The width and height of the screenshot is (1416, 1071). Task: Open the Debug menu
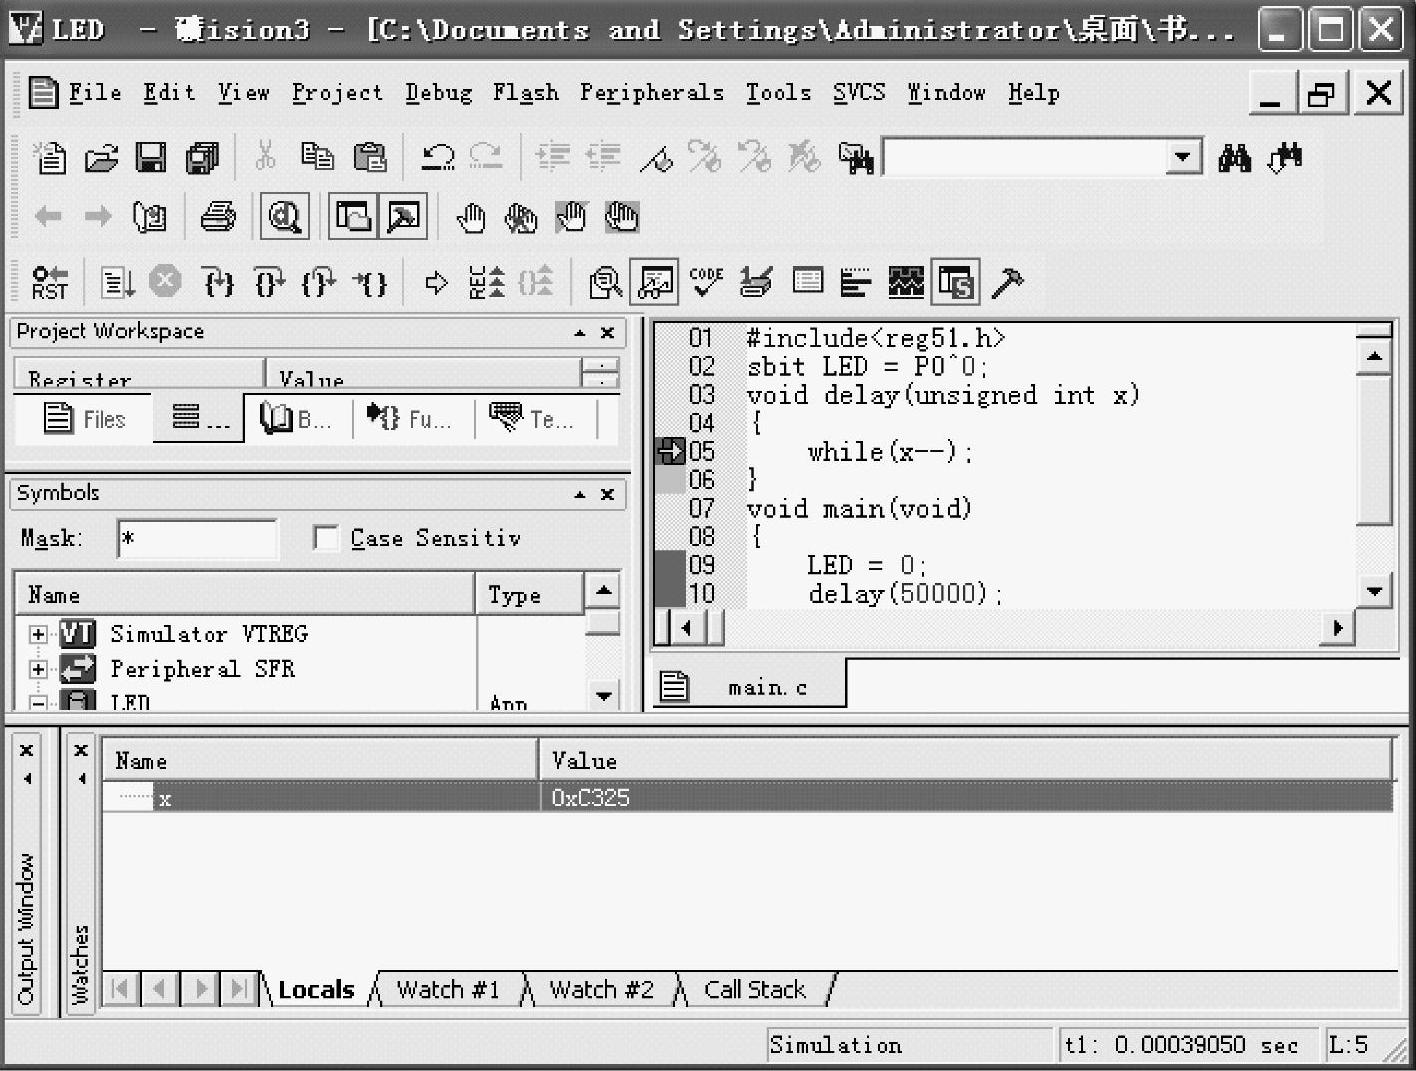438,93
